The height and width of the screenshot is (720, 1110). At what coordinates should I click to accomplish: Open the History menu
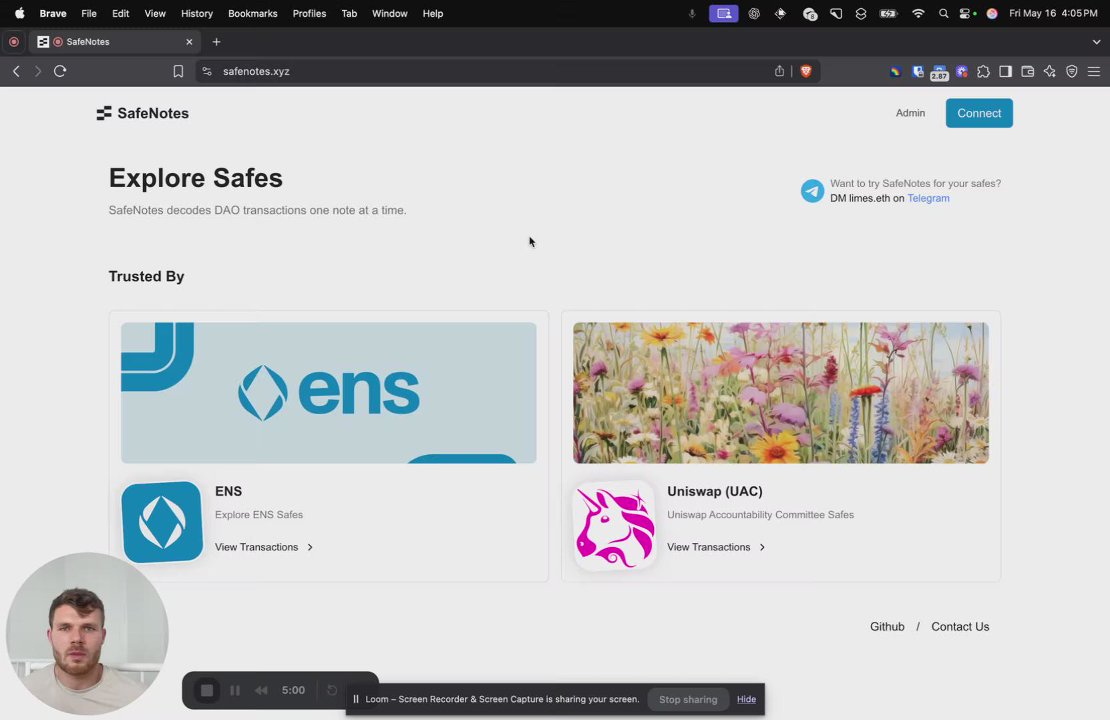point(197,13)
